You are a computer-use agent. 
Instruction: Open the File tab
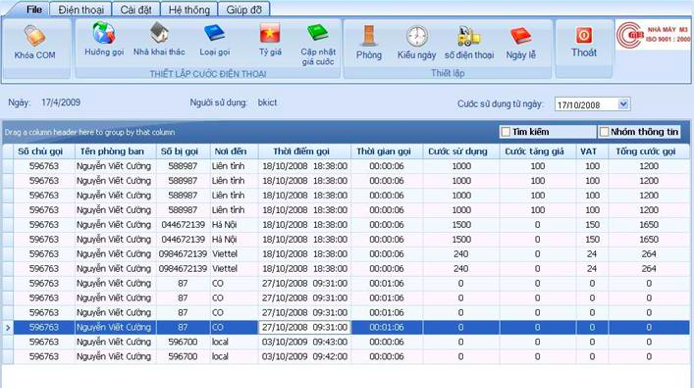tap(34, 9)
